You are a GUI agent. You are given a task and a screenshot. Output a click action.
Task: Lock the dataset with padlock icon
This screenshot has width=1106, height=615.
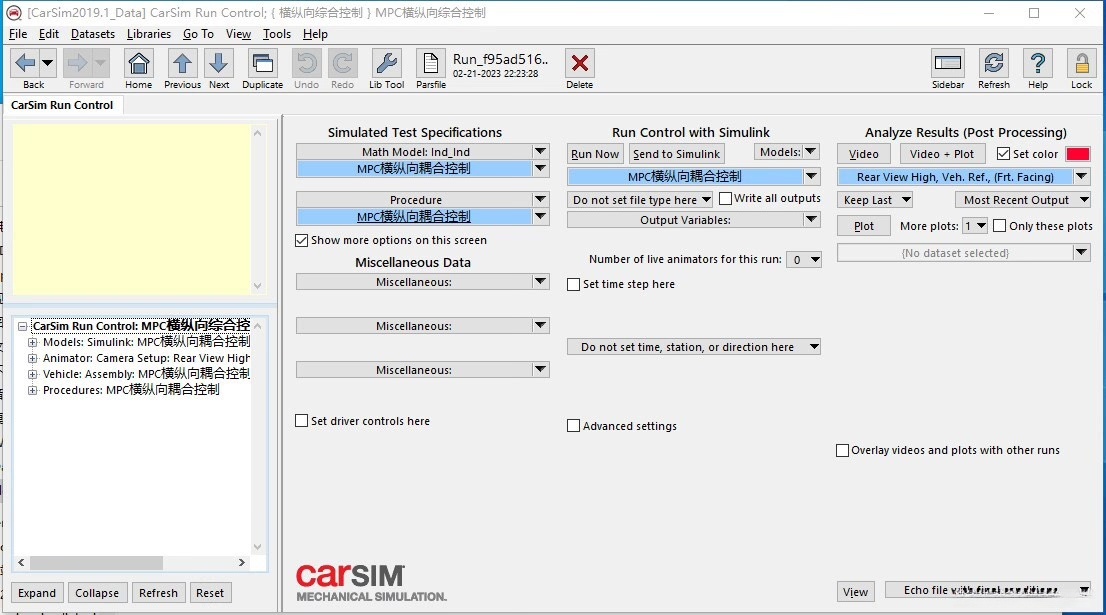point(1081,63)
